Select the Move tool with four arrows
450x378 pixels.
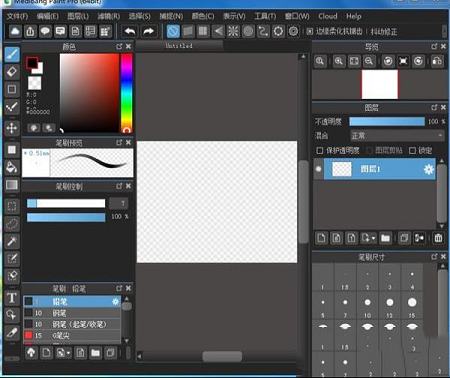coord(12,128)
